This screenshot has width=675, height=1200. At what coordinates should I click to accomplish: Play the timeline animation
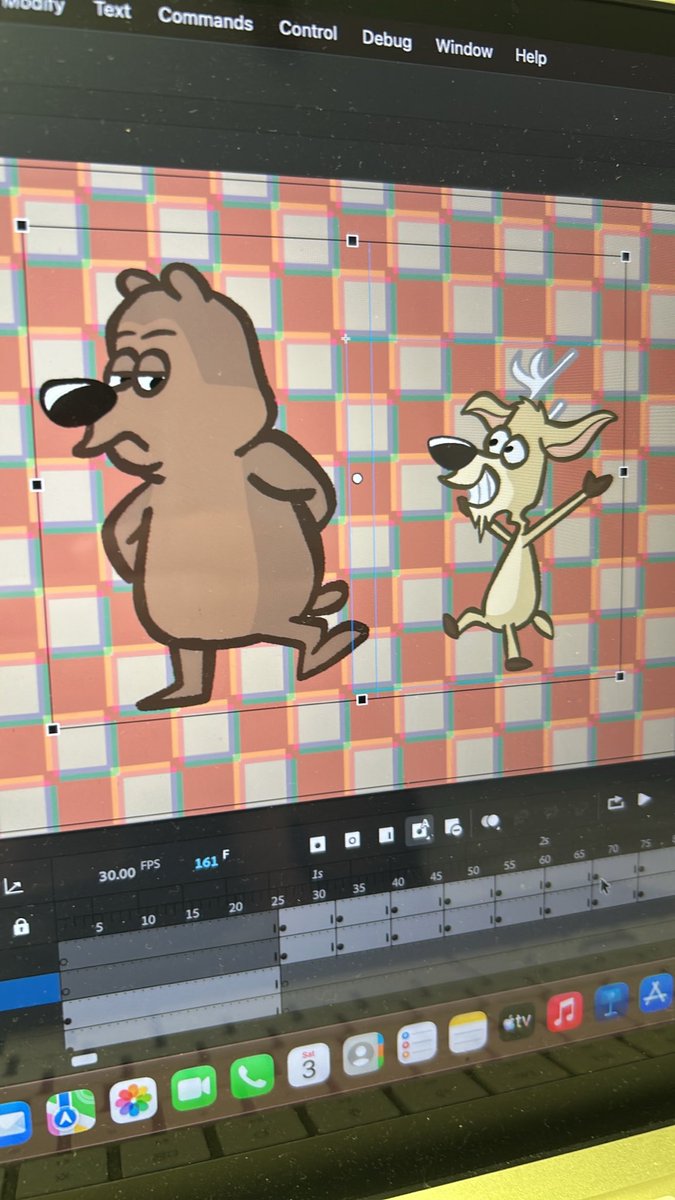point(645,799)
